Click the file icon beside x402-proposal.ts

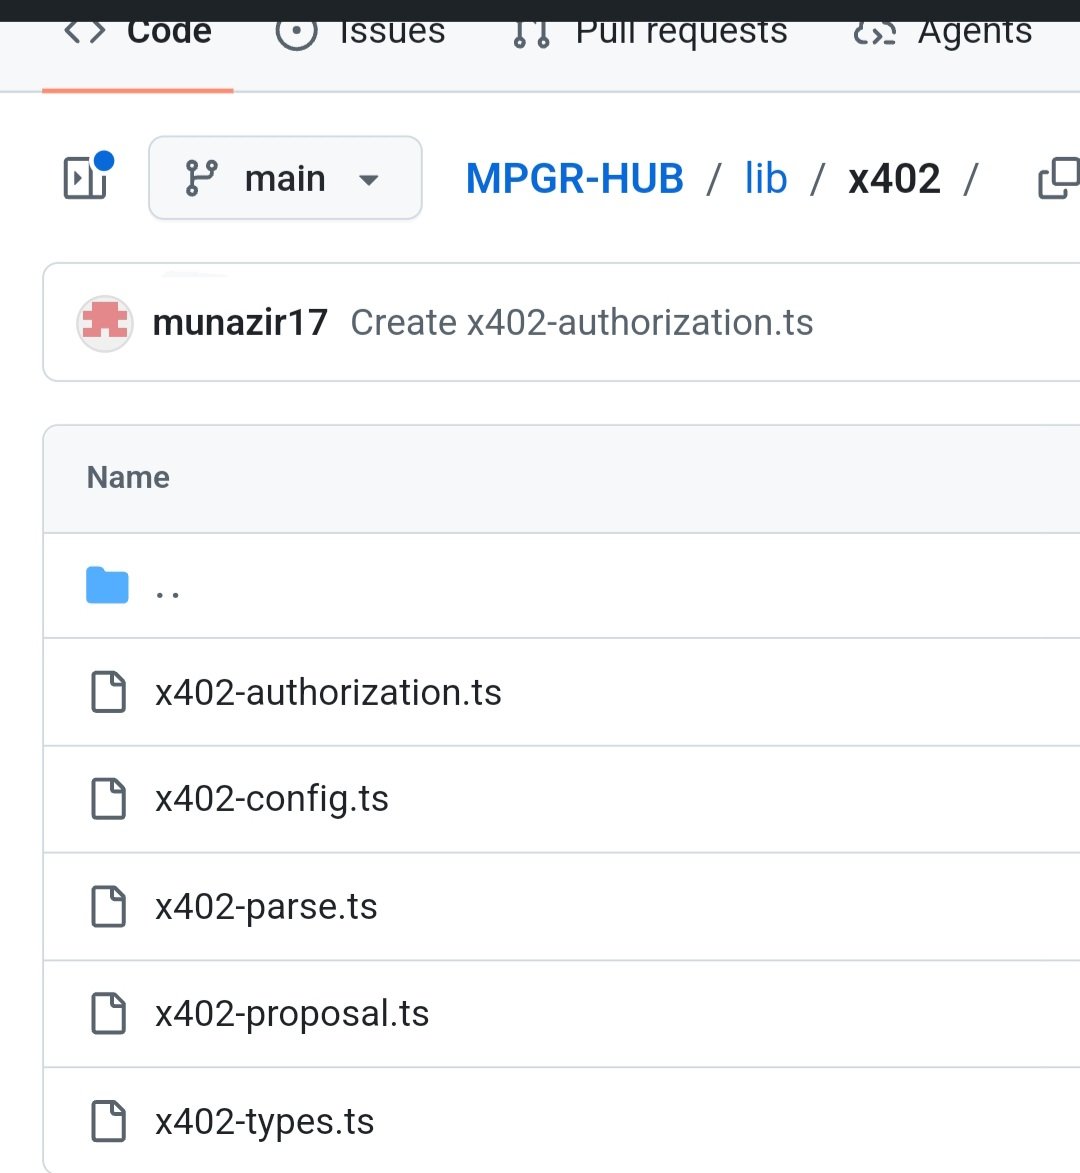point(108,1014)
